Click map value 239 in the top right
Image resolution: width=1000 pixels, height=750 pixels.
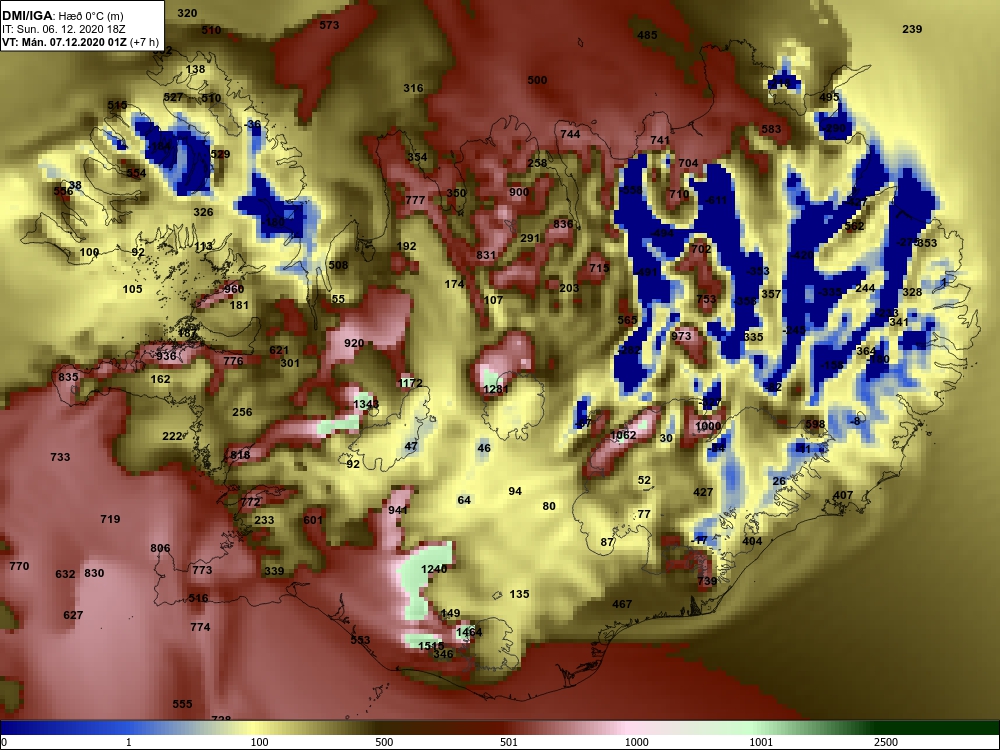tap(913, 29)
